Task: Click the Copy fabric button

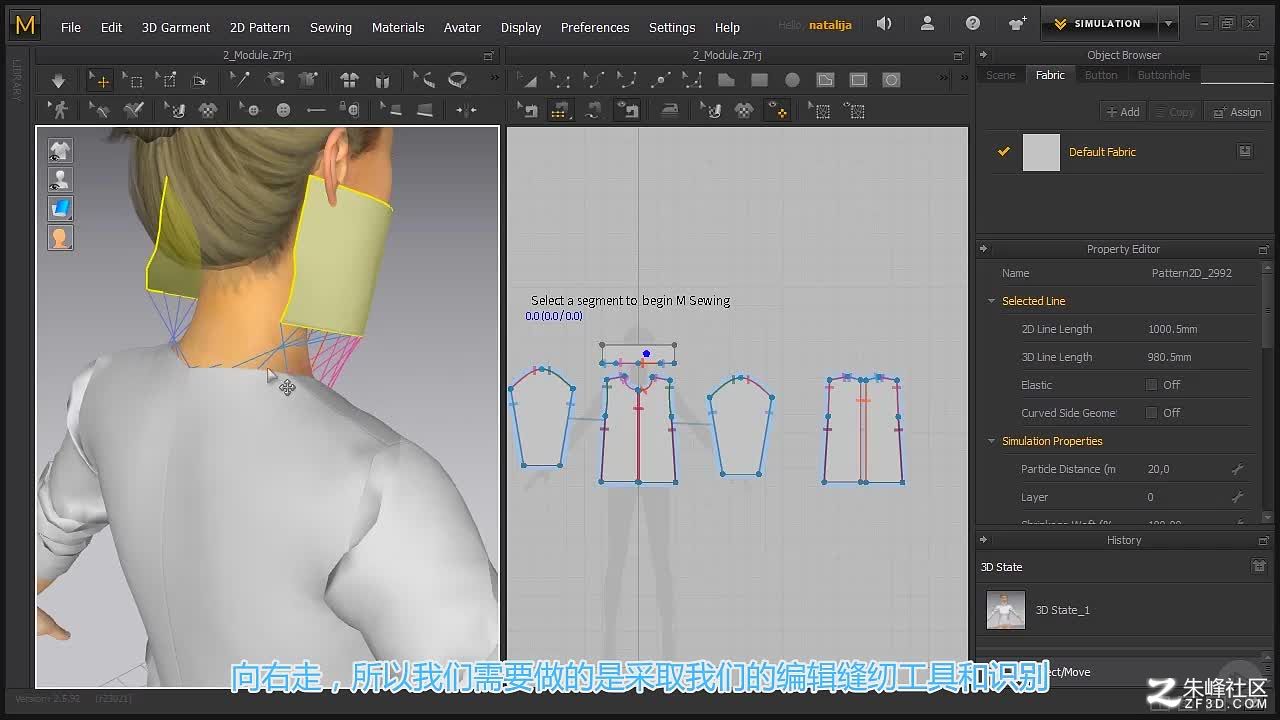Action: 1175,112
